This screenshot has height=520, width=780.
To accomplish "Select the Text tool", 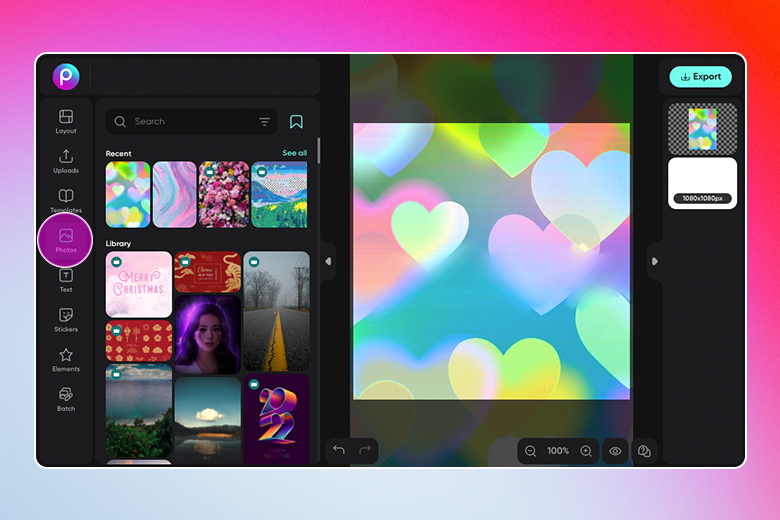I will tap(66, 281).
